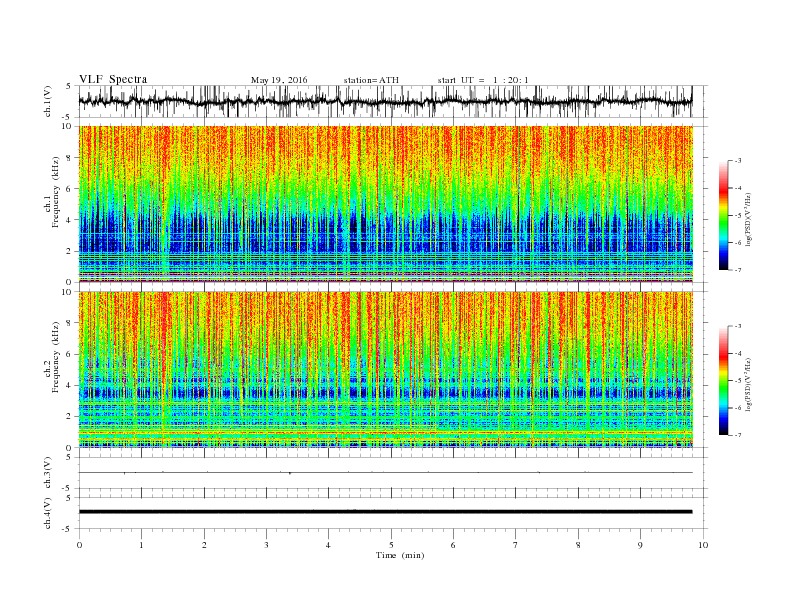This screenshot has width=792, height=612.
Task: Click the 4 kHz tick label on ch.1 axis
Action: 70,220
